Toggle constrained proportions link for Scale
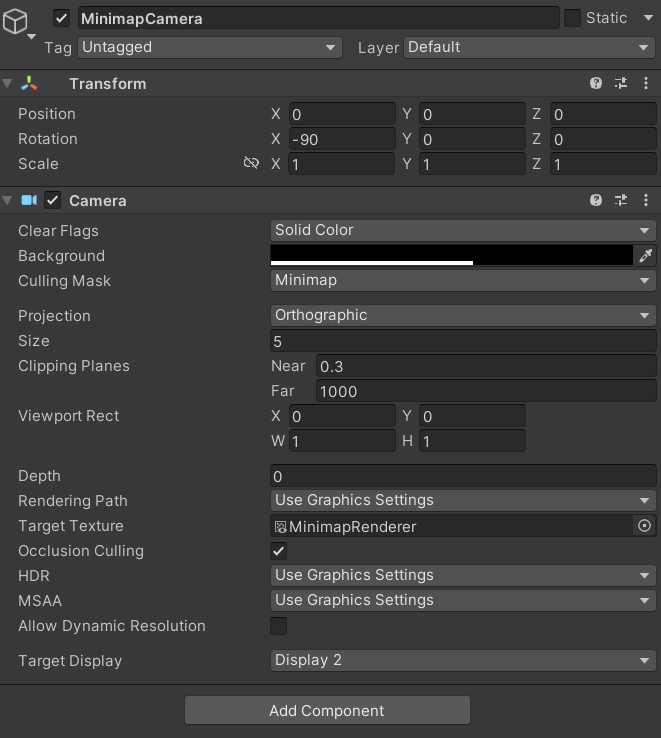Screen dimensions: 661x738 [x=251, y=163]
